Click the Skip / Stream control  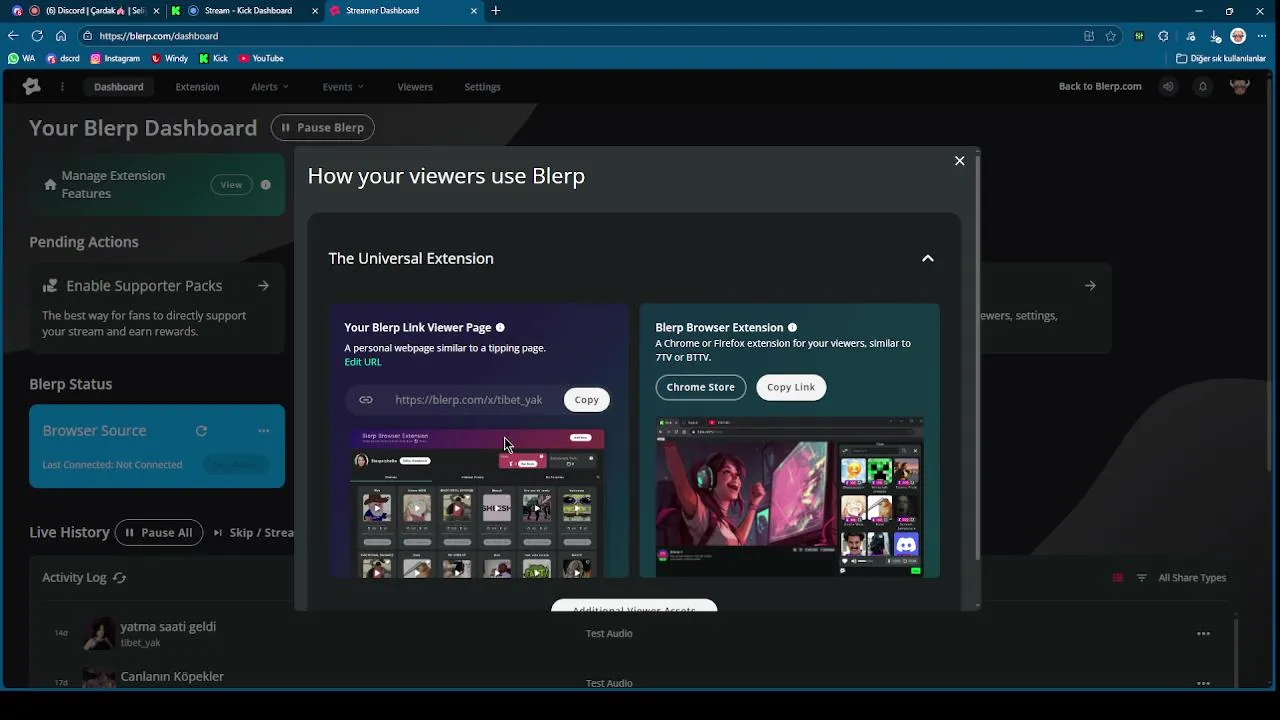[x=253, y=532]
